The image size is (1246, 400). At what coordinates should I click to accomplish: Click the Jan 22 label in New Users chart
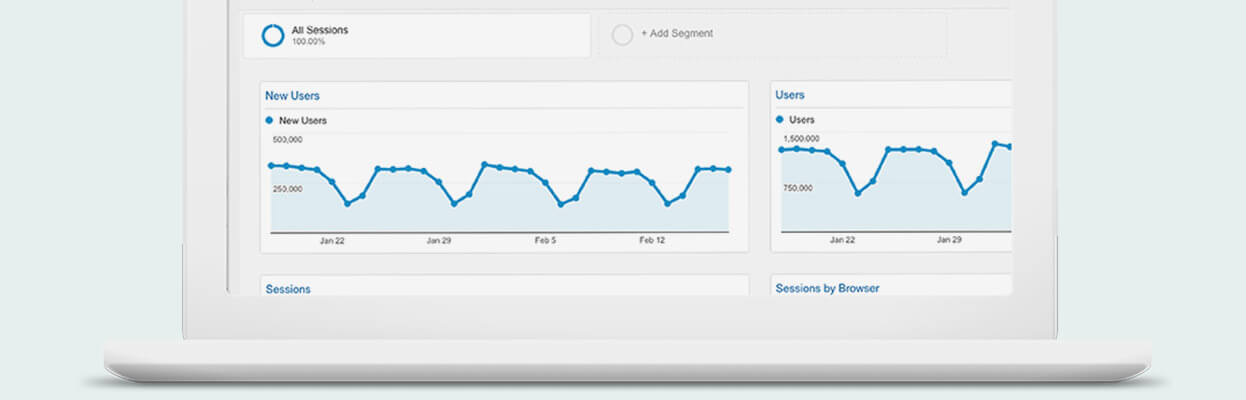pos(332,241)
